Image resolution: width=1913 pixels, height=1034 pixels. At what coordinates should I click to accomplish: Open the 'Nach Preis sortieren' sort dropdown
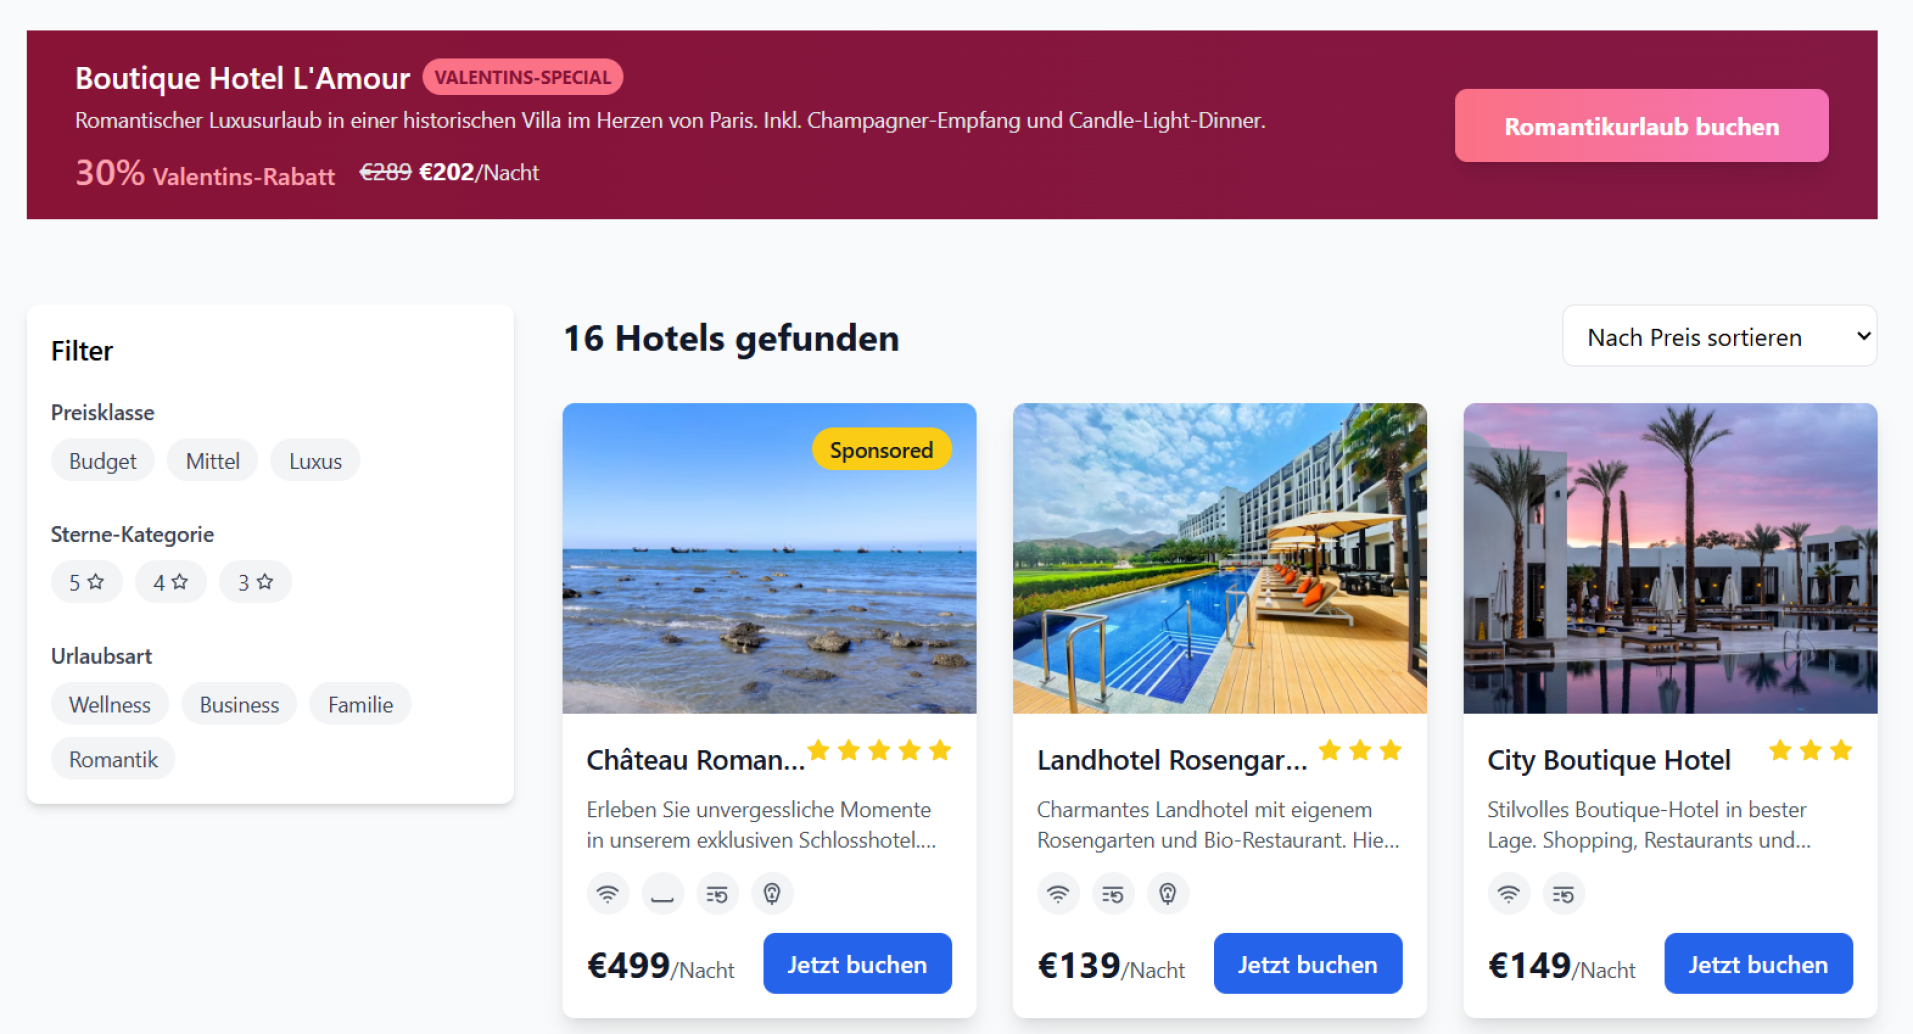1718,337
